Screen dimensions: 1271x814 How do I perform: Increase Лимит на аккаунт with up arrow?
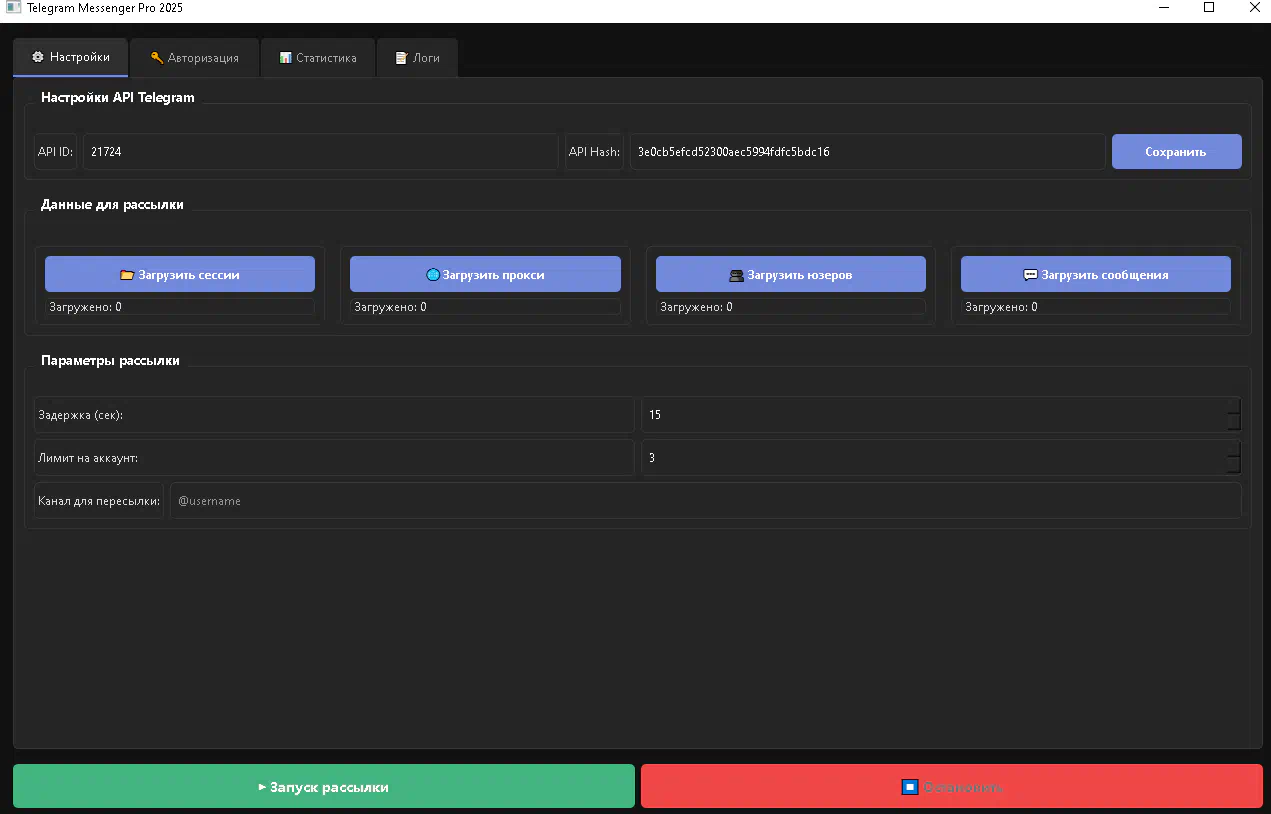click(x=1234, y=448)
